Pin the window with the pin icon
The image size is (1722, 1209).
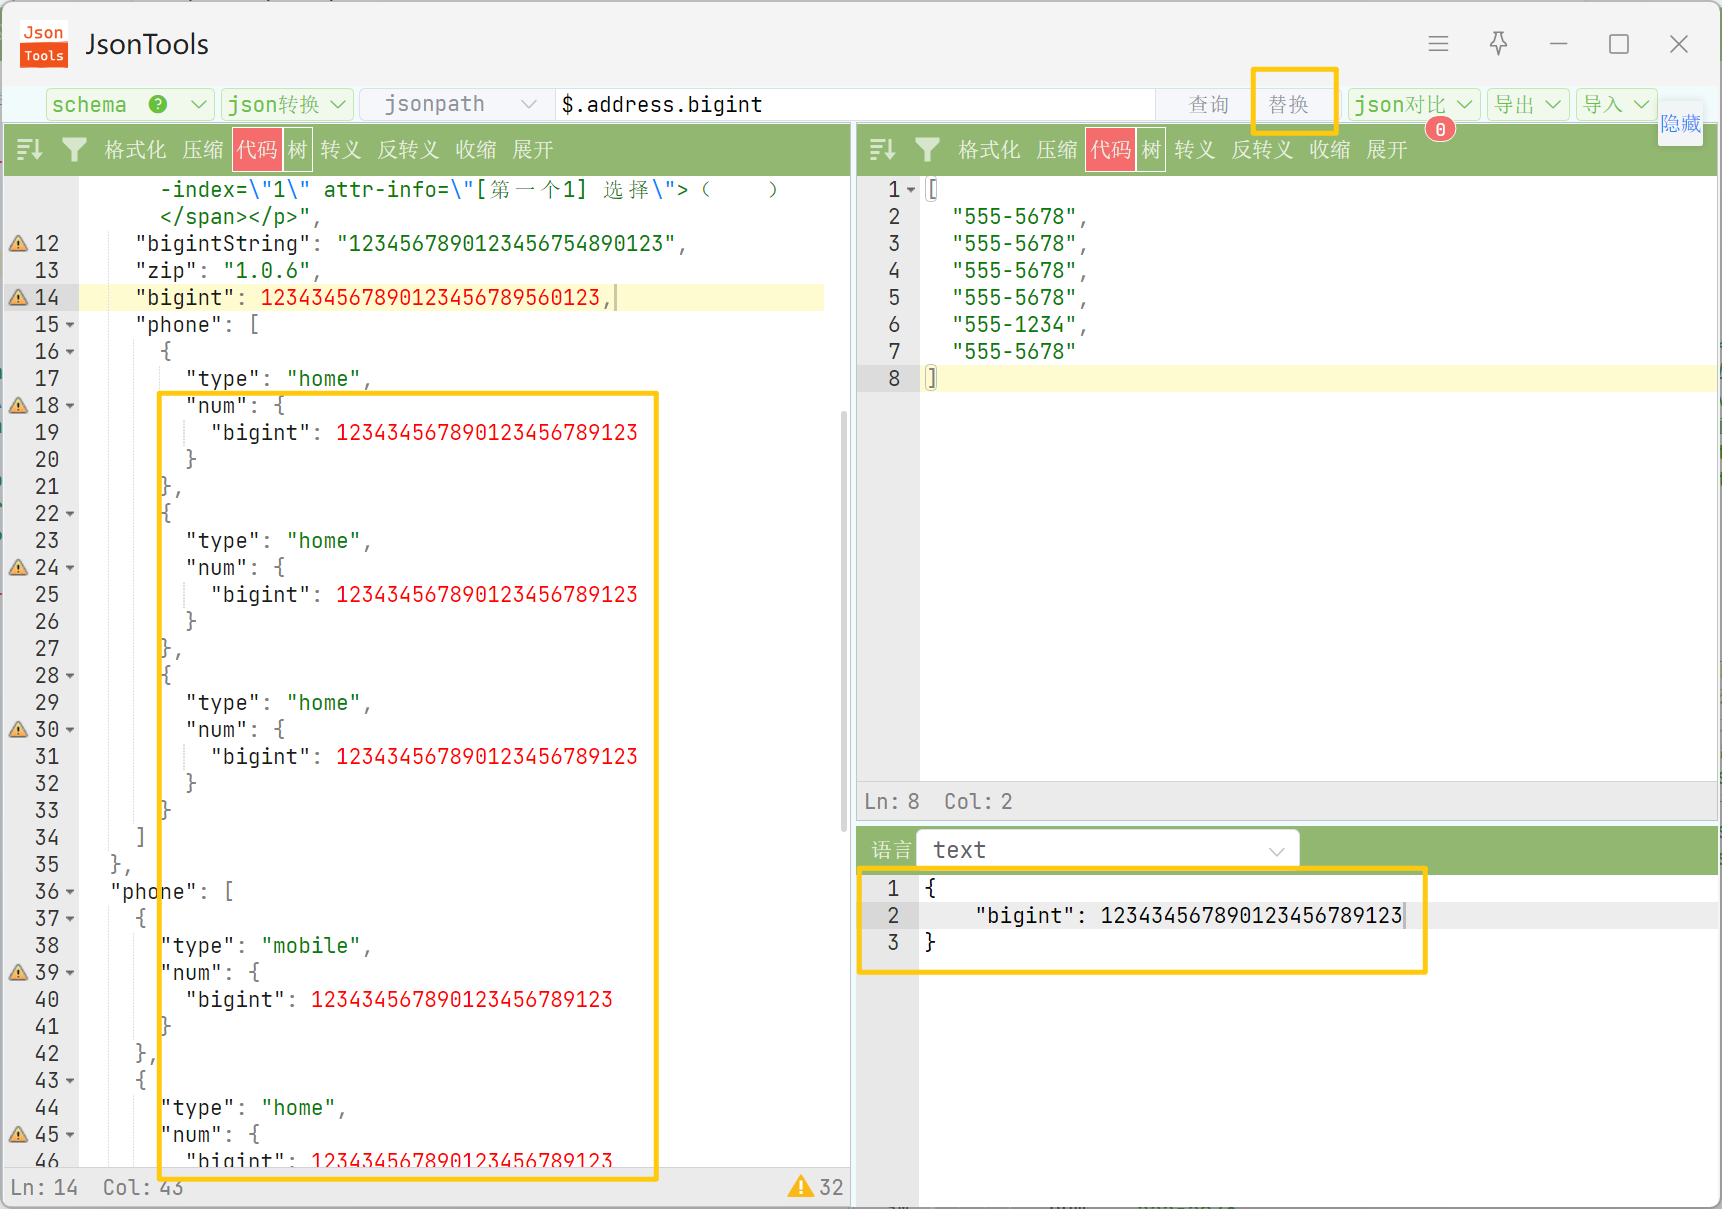(x=1498, y=43)
